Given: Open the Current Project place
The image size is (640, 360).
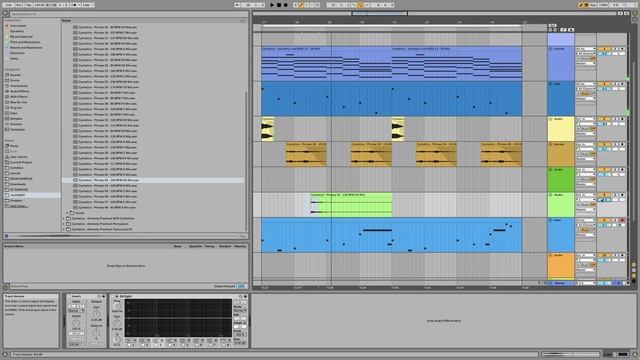Looking at the screenshot, I should 21,162.
